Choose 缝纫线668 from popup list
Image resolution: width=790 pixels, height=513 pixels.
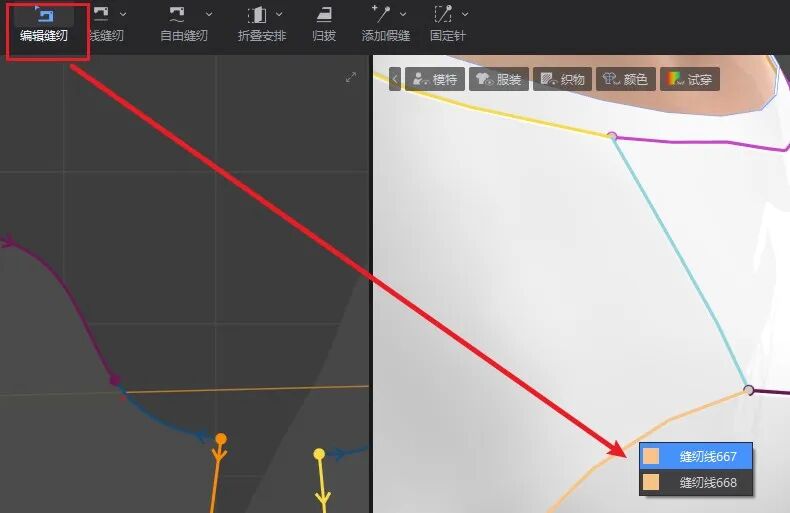pyautogui.click(x=696, y=482)
